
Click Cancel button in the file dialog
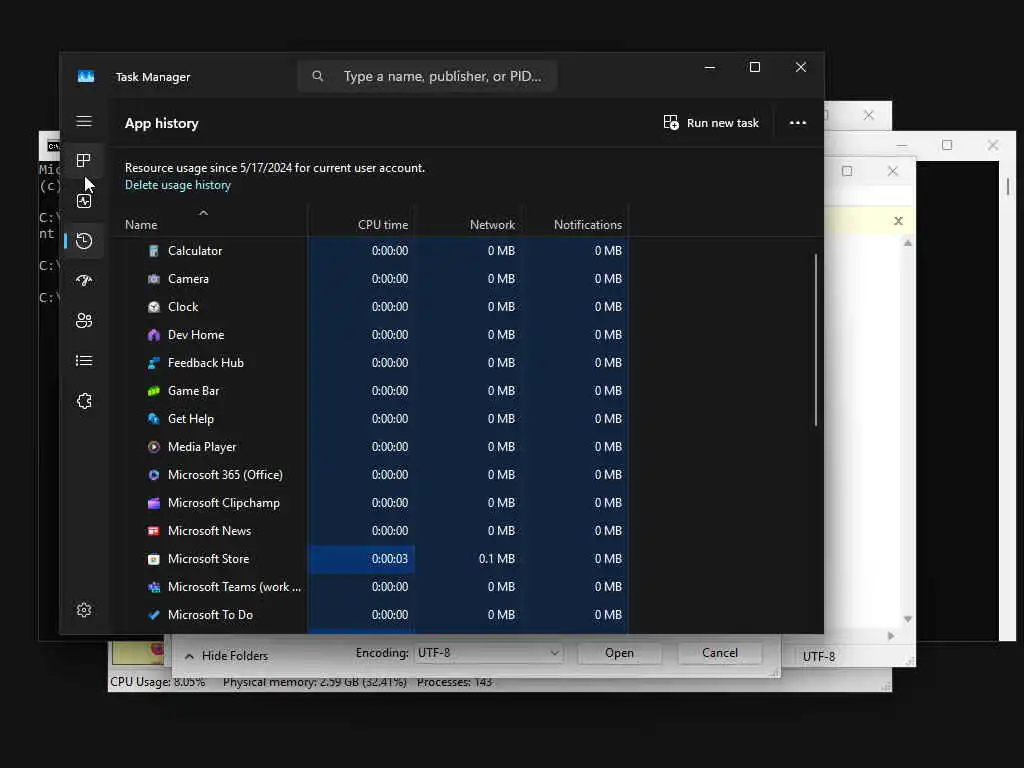pyautogui.click(x=720, y=653)
